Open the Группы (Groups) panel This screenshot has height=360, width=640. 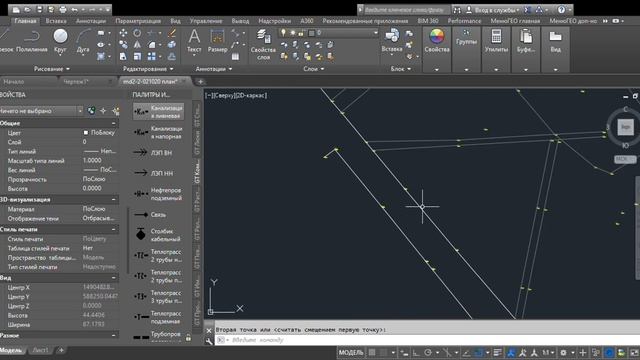tap(466, 37)
